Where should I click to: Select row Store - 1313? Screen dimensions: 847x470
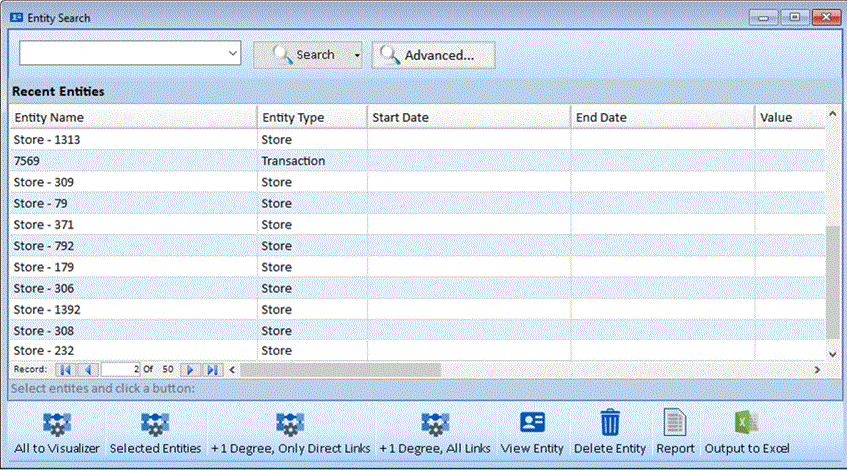[x=417, y=139]
